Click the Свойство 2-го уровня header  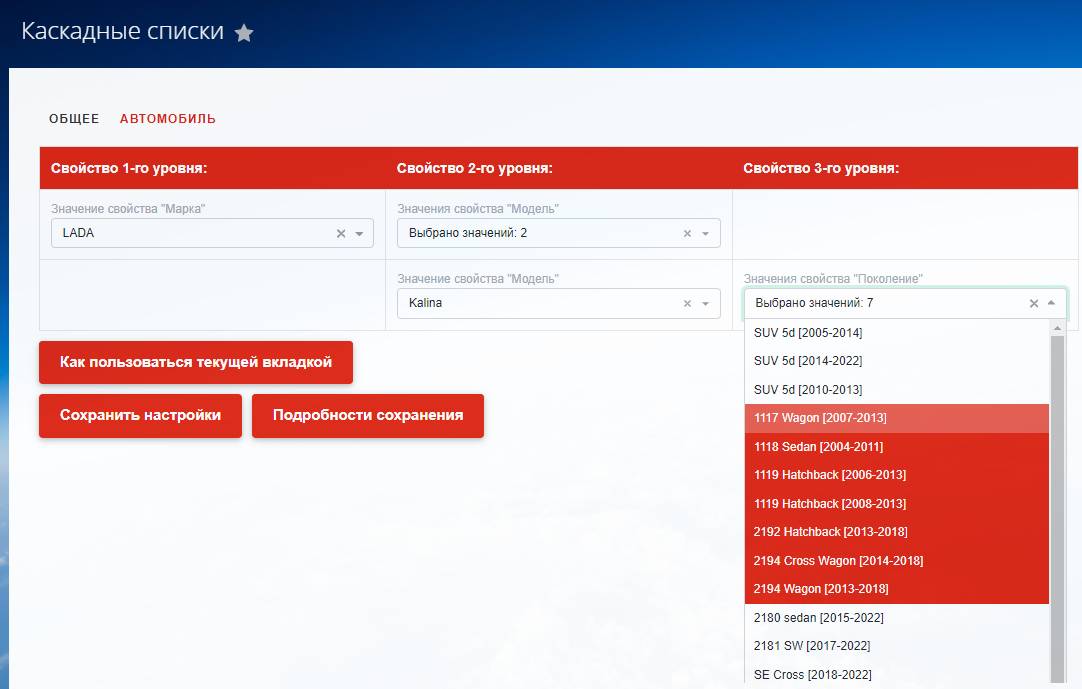(x=475, y=168)
